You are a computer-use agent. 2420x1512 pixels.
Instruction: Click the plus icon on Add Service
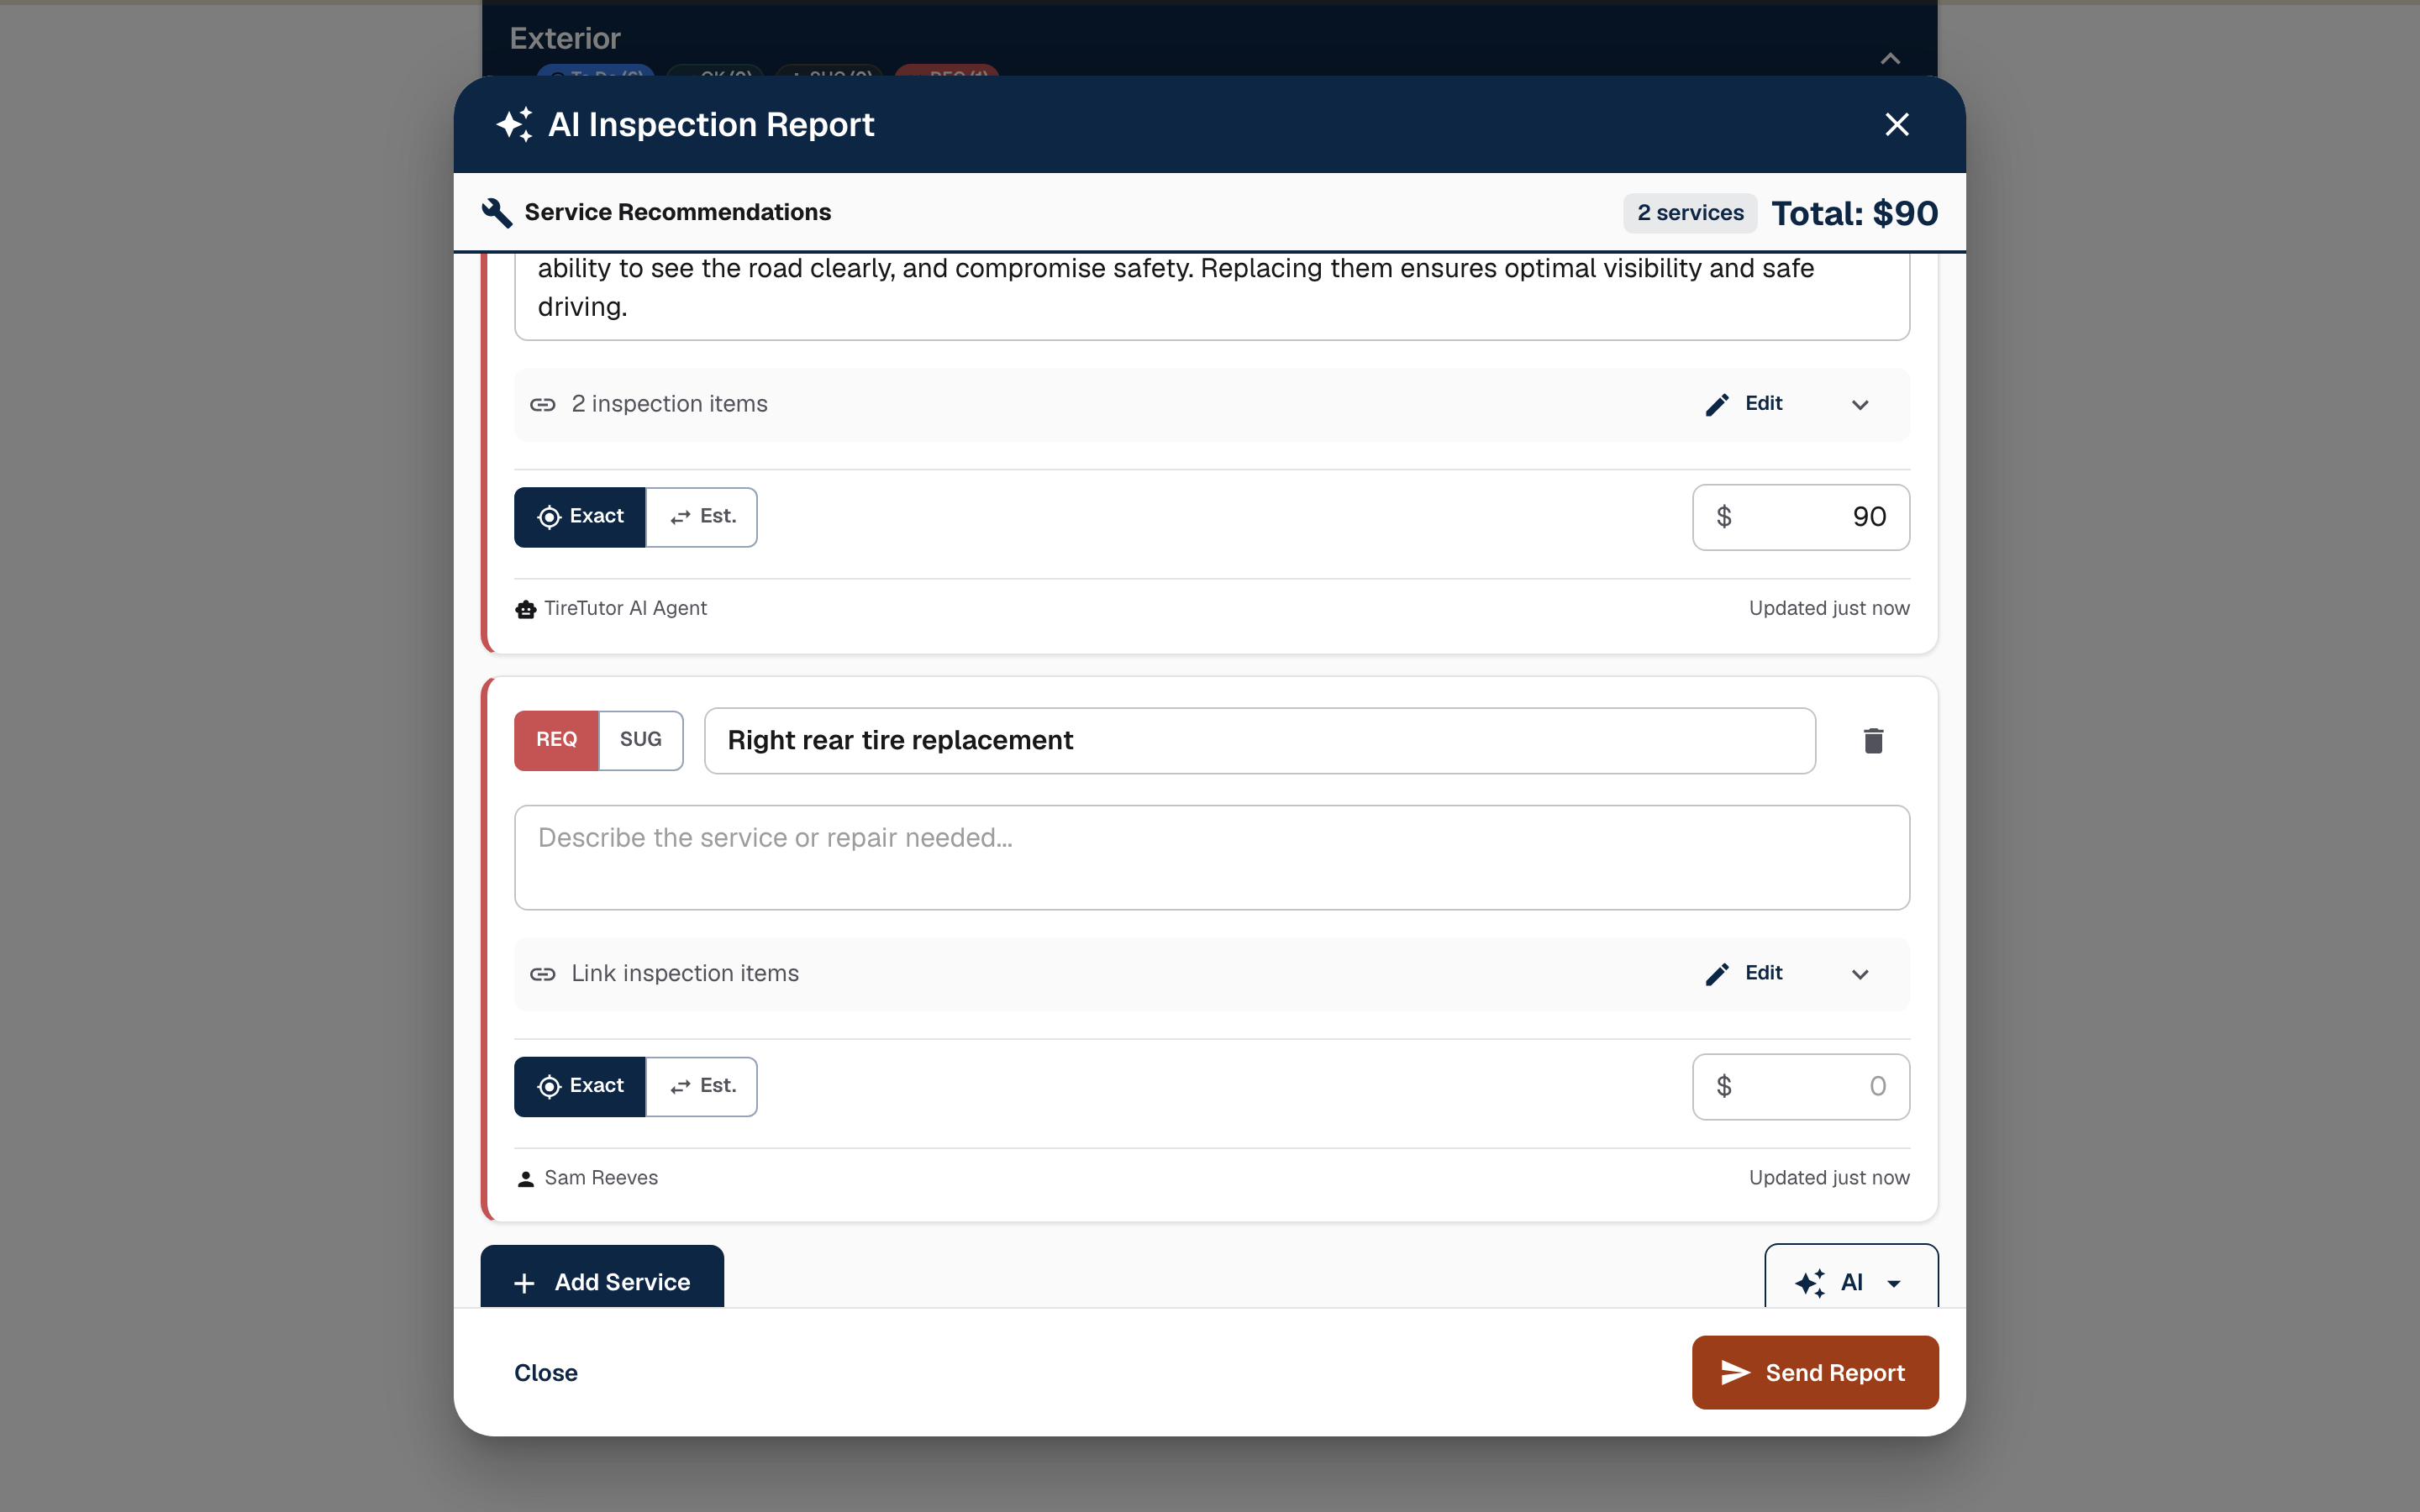coord(524,1283)
